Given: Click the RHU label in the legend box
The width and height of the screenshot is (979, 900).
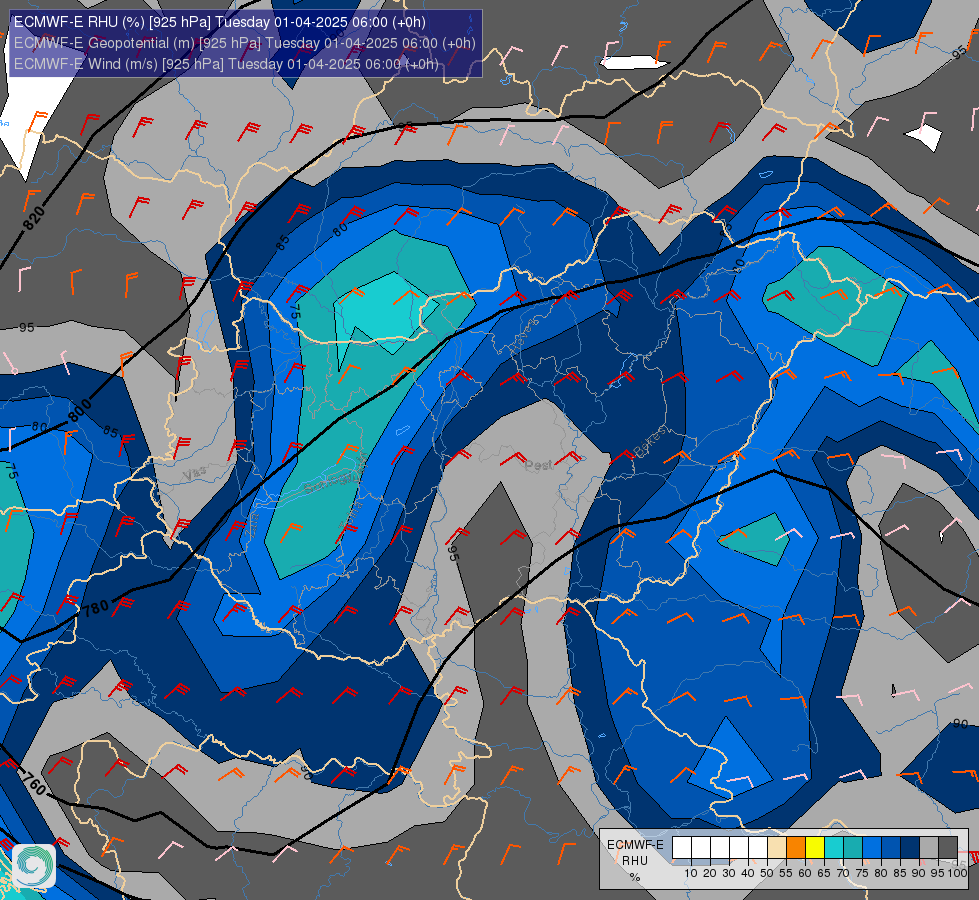Looking at the screenshot, I should [635, 861].
